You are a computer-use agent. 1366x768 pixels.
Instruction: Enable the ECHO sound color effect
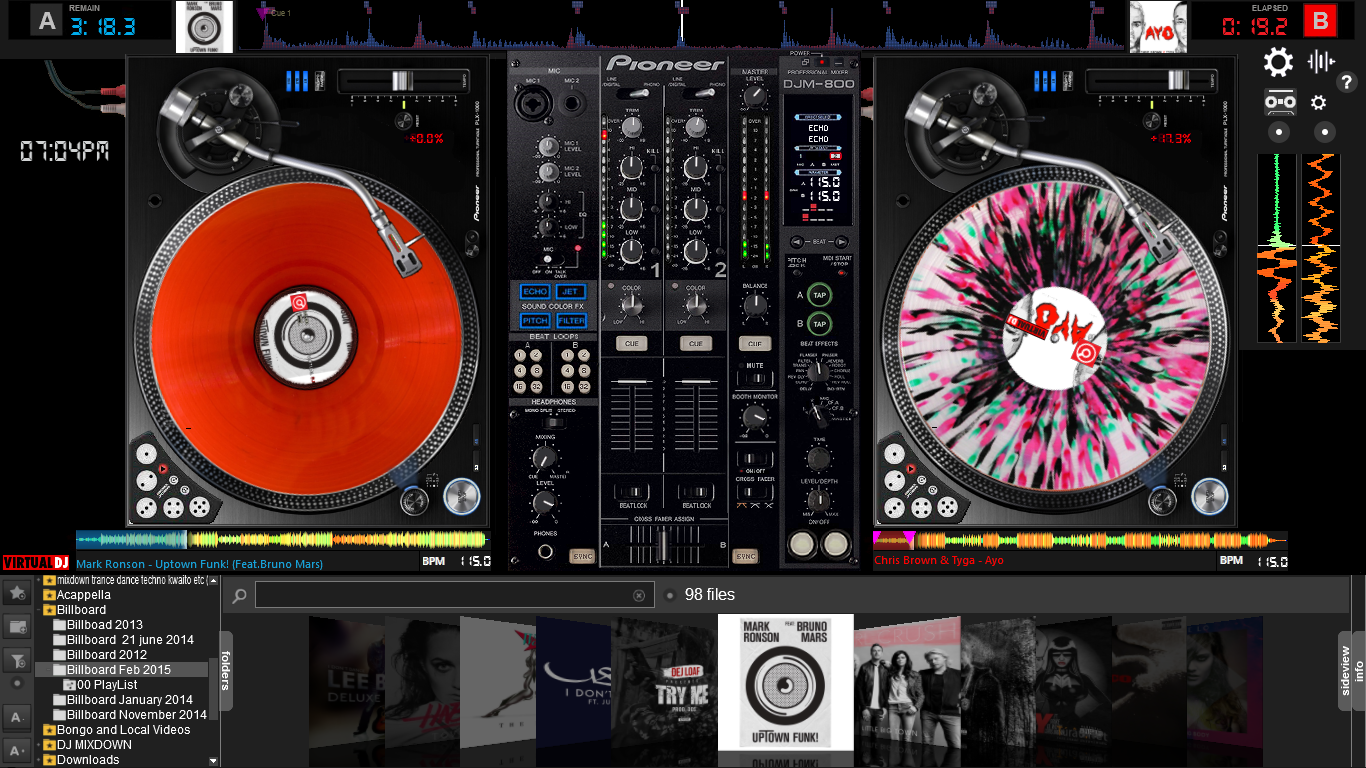click(x=535, y=291)
